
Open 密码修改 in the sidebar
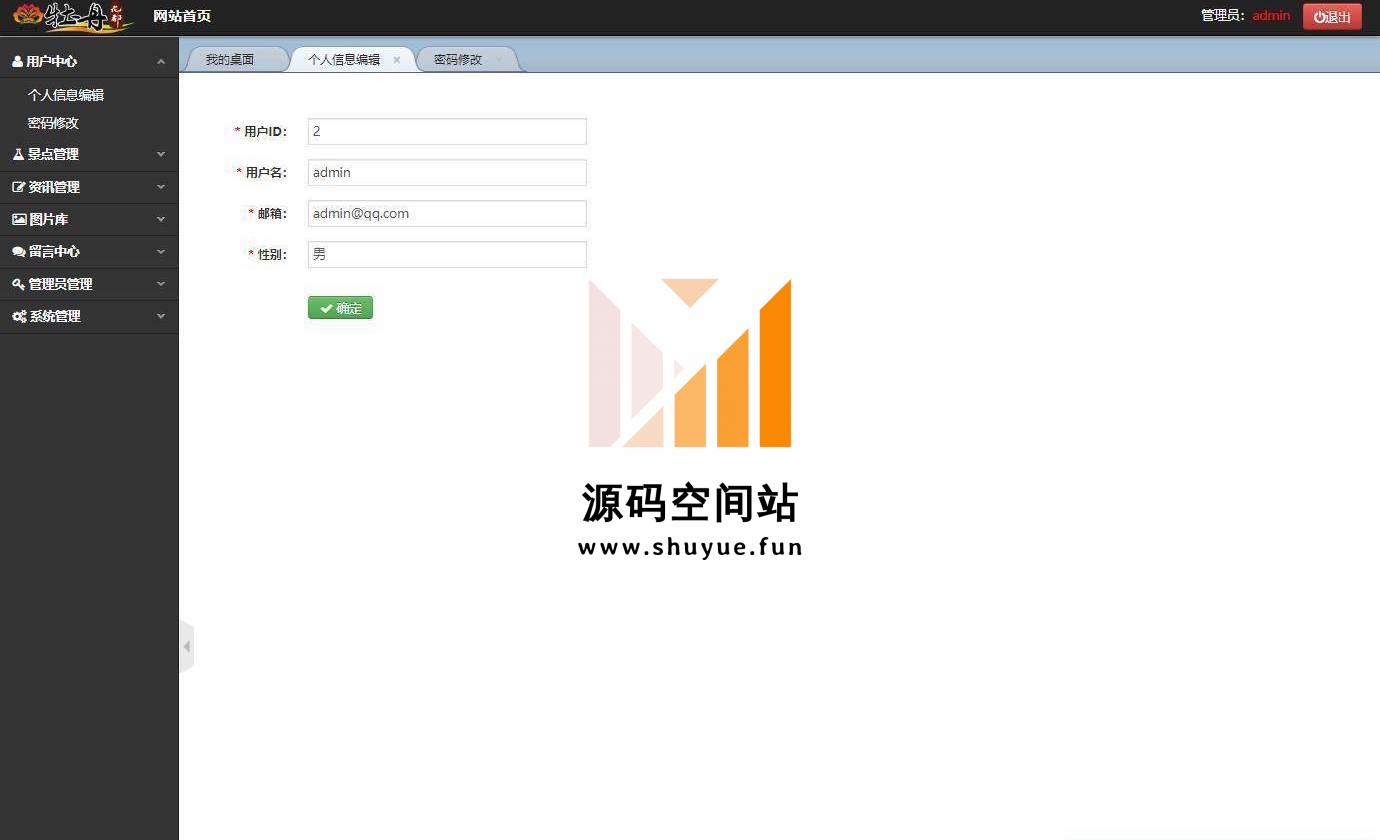53,123
